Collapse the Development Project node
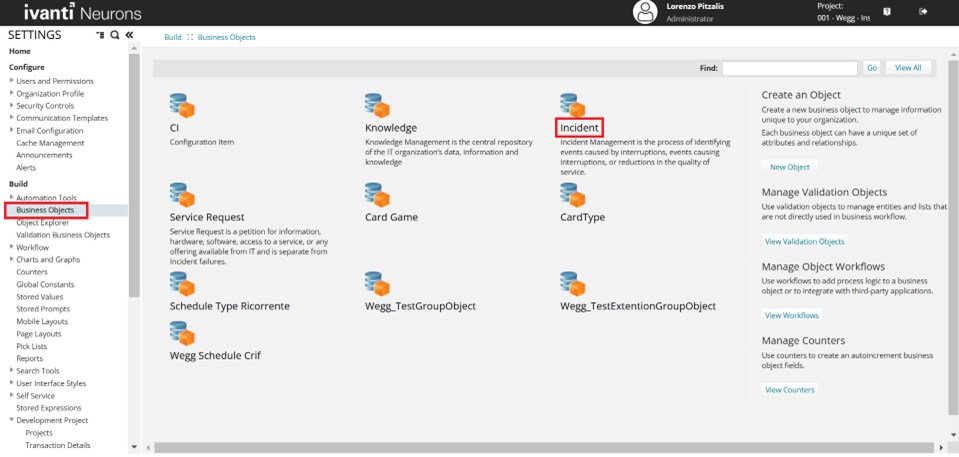959x457 pixels. point(12,420)
